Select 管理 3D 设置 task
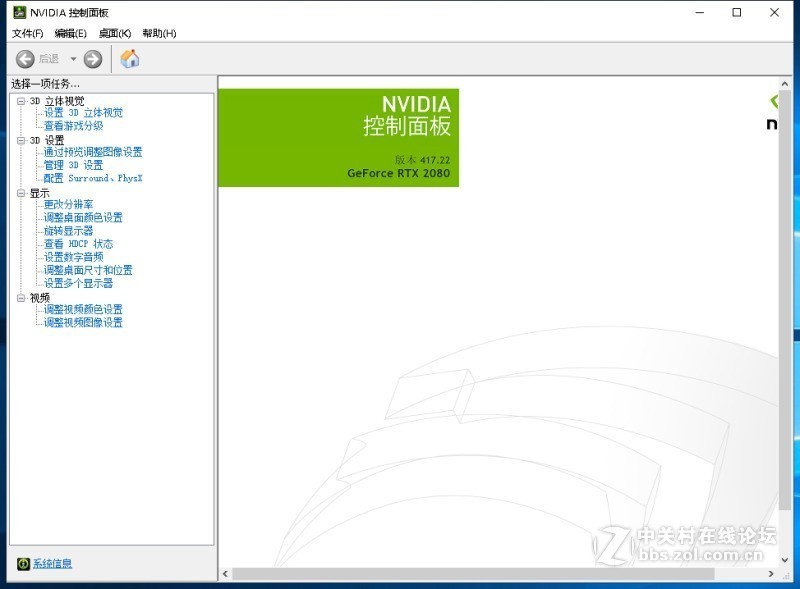 pyautogui.click(x=73, y=165)
